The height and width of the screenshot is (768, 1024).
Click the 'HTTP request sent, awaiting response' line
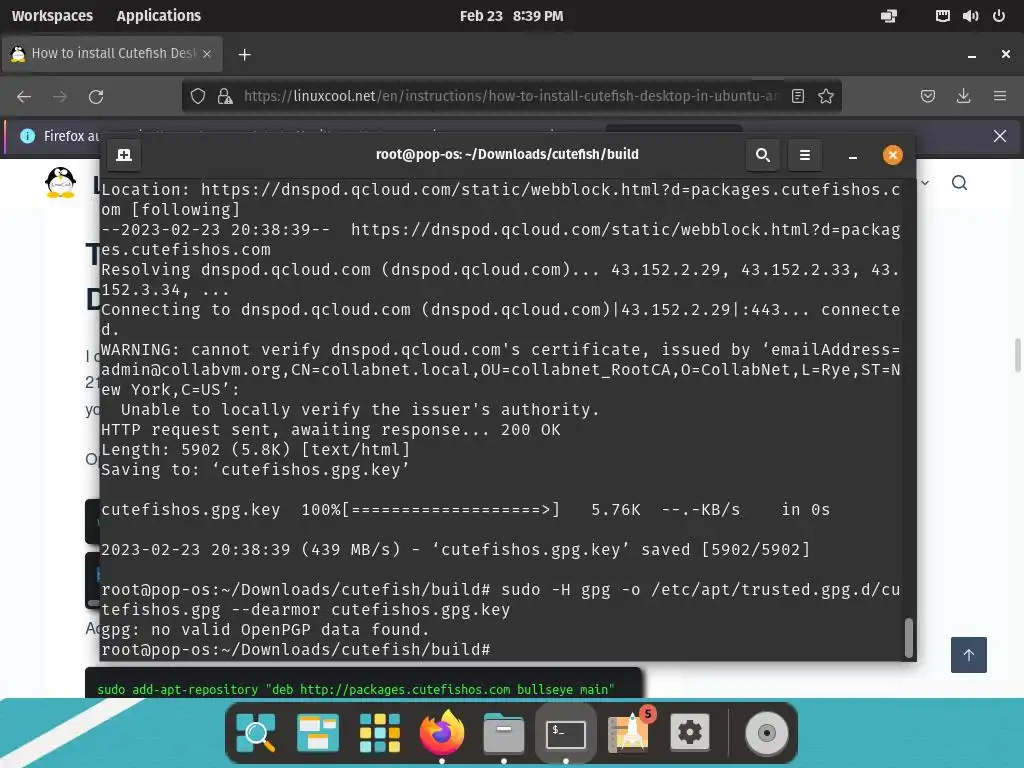[330, 430]
